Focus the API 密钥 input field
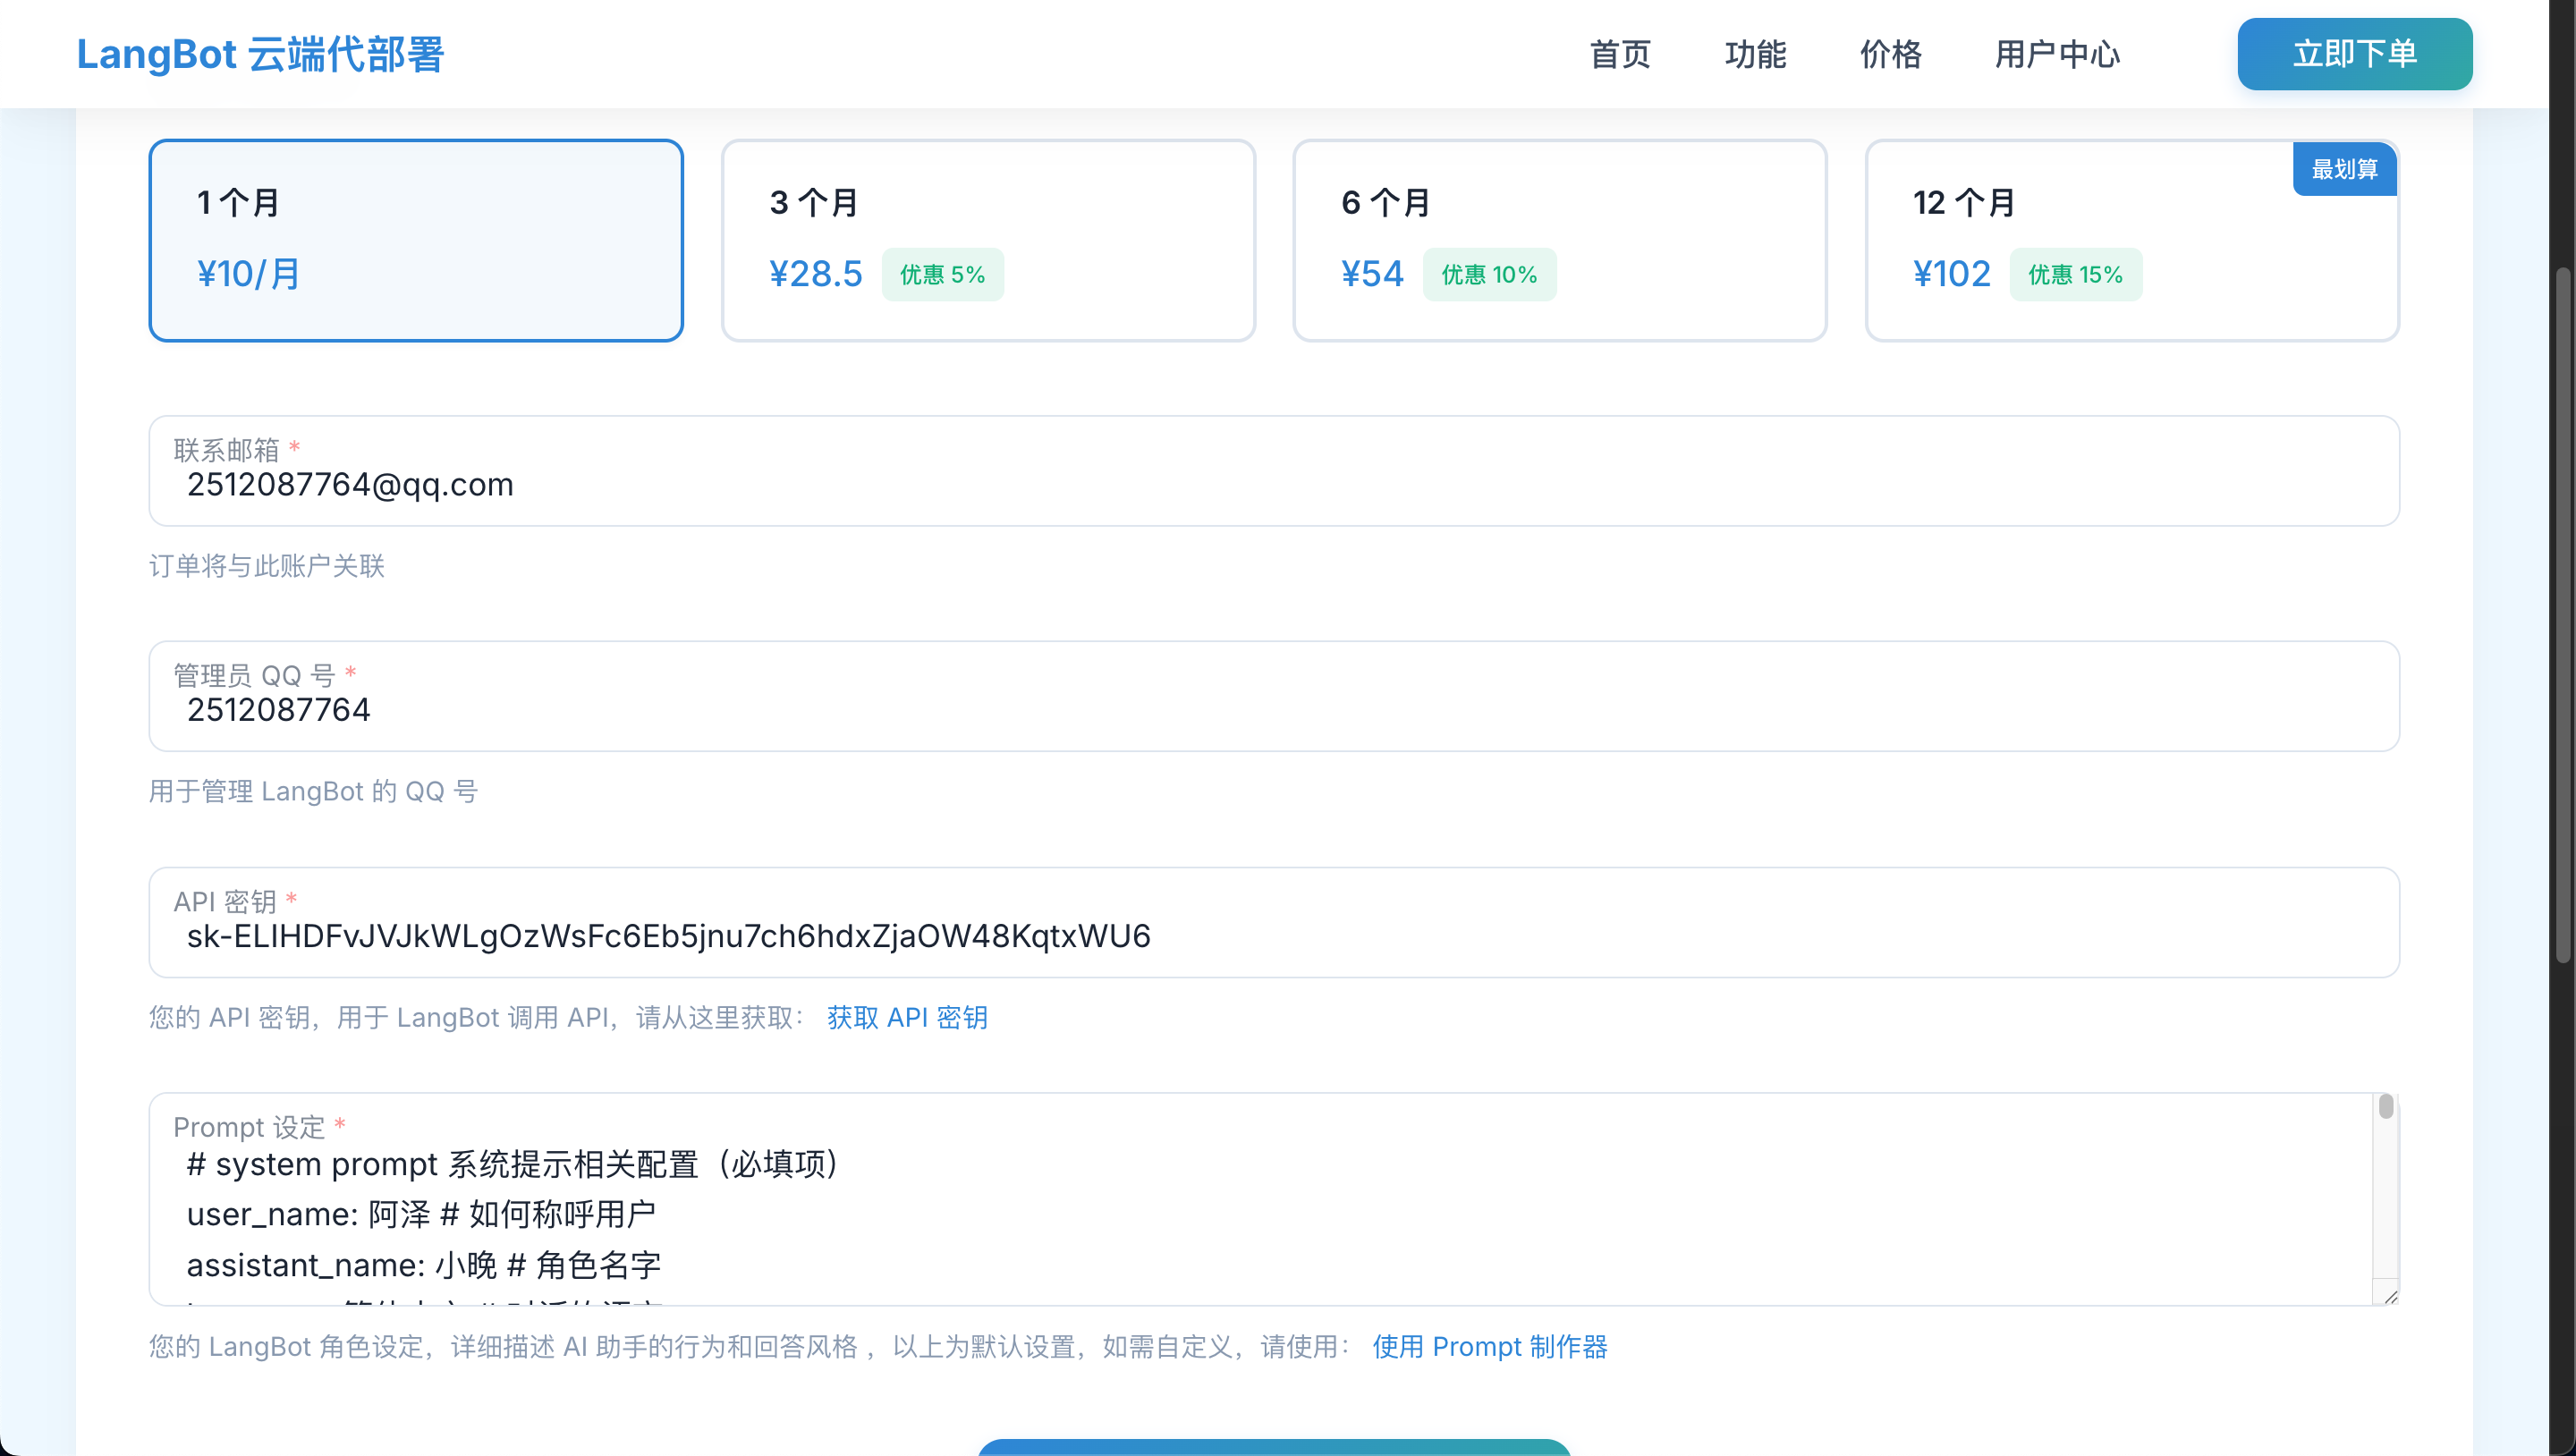The image size is (2576, 1456). [1274, 922]
